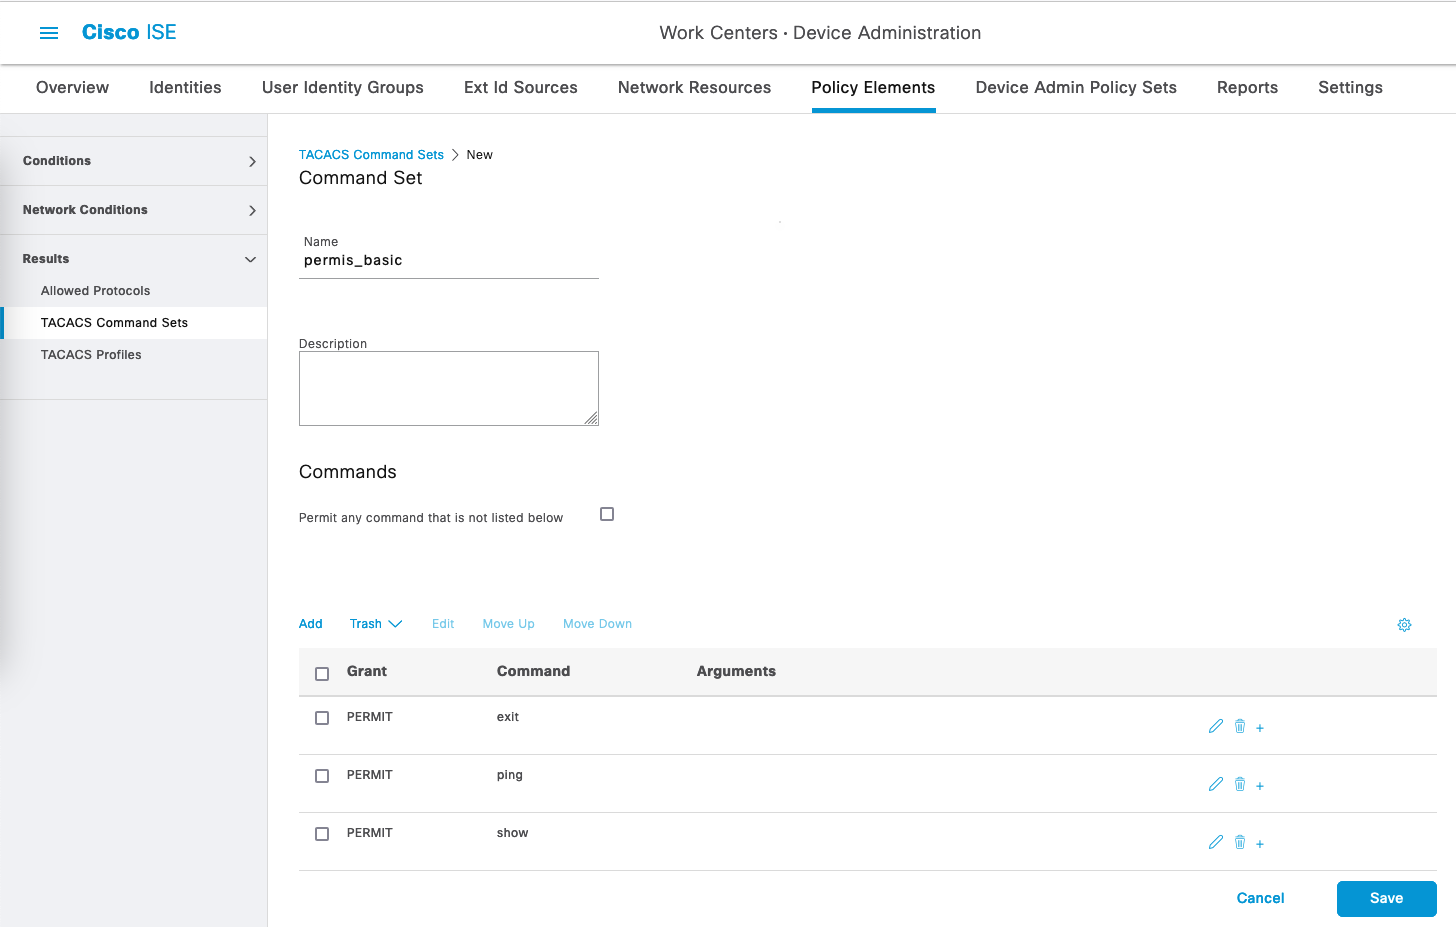Edit the exit command with pencil icon
This screenshot has width=1456, height=927.
pos(1215,727)
